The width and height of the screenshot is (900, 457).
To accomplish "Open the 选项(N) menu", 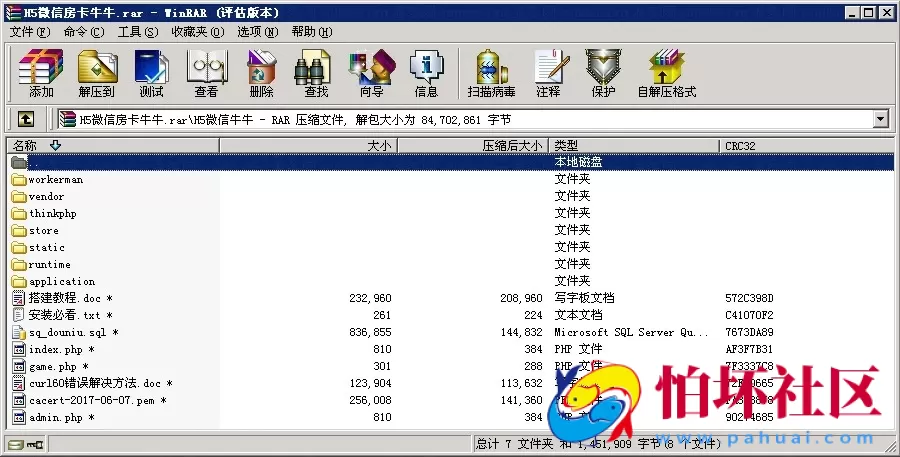I will coord(258,32).
